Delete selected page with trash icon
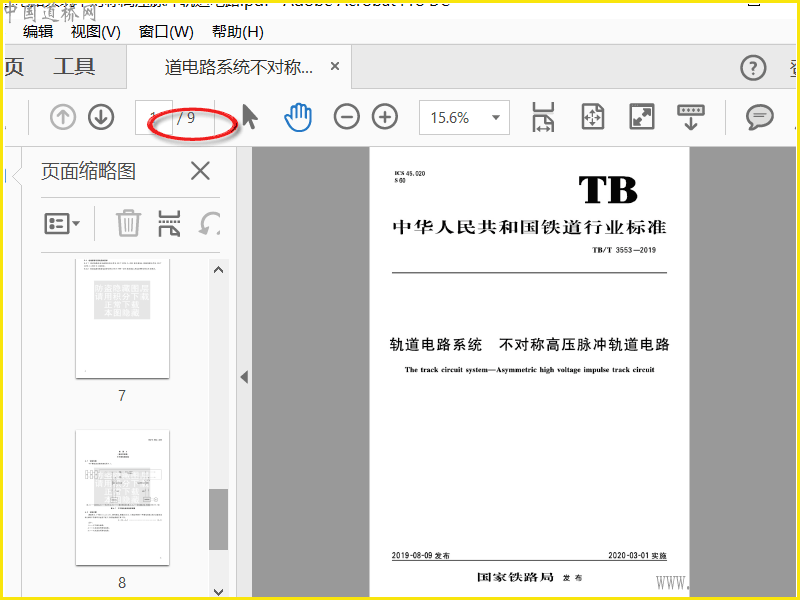Image resolution: width=800 pixels, height=600 pixels. (128, 223)
